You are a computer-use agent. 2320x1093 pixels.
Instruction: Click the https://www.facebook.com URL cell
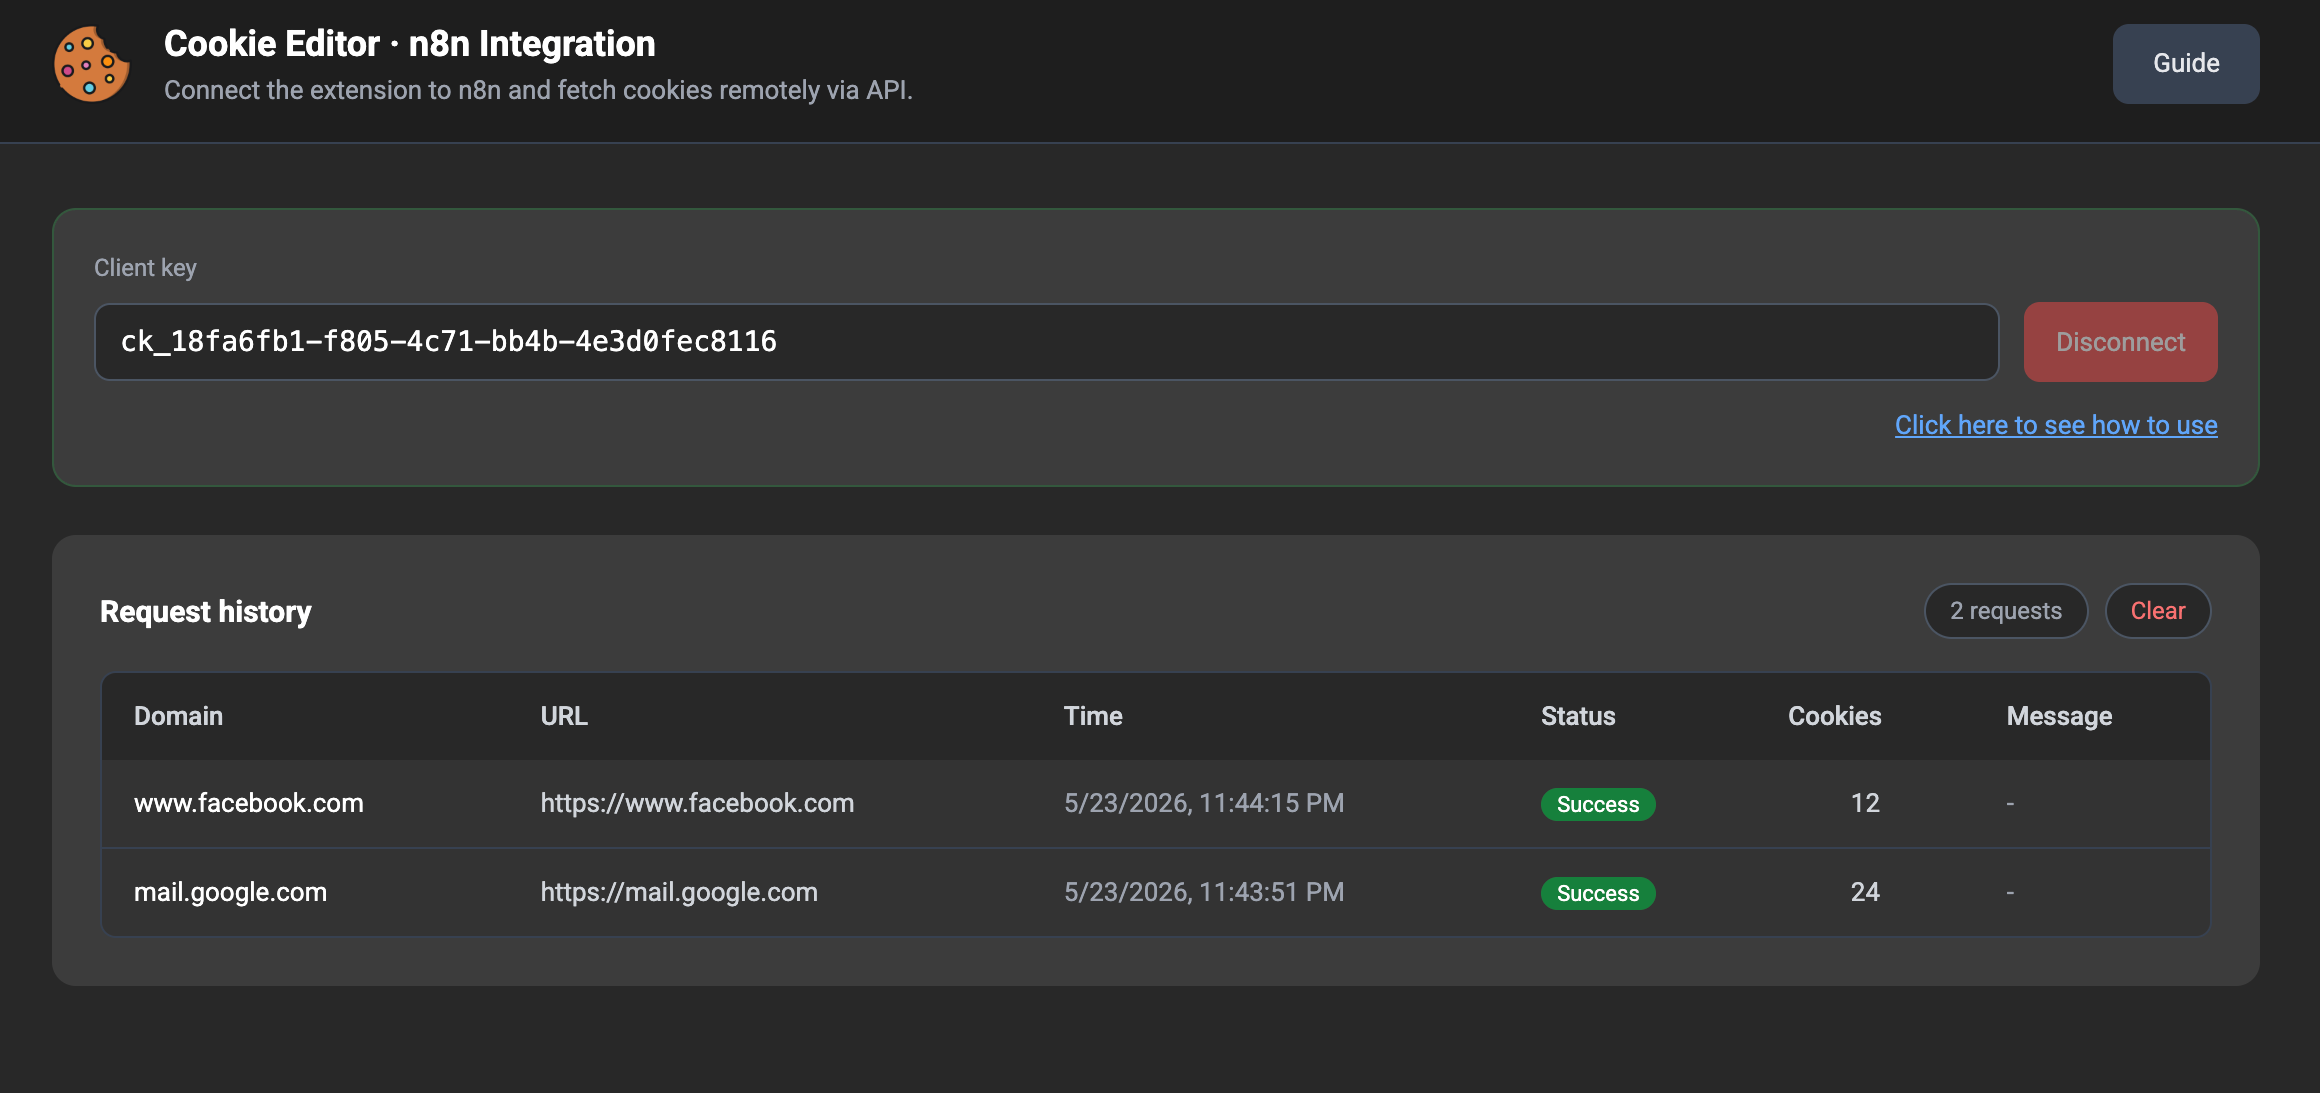[697, 803]
